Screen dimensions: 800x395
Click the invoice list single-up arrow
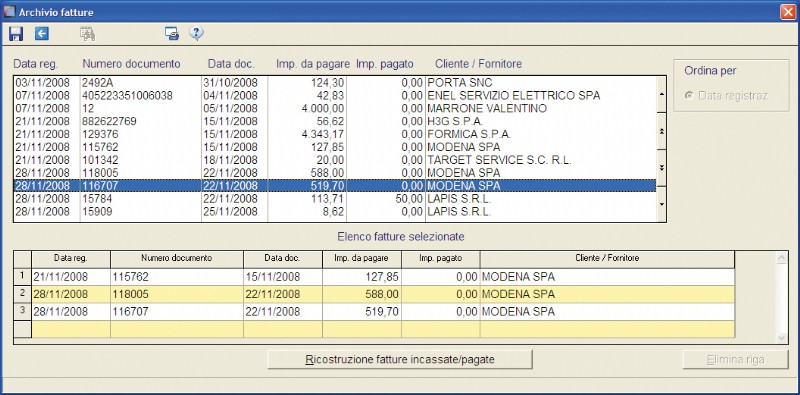tap(662, 94)
